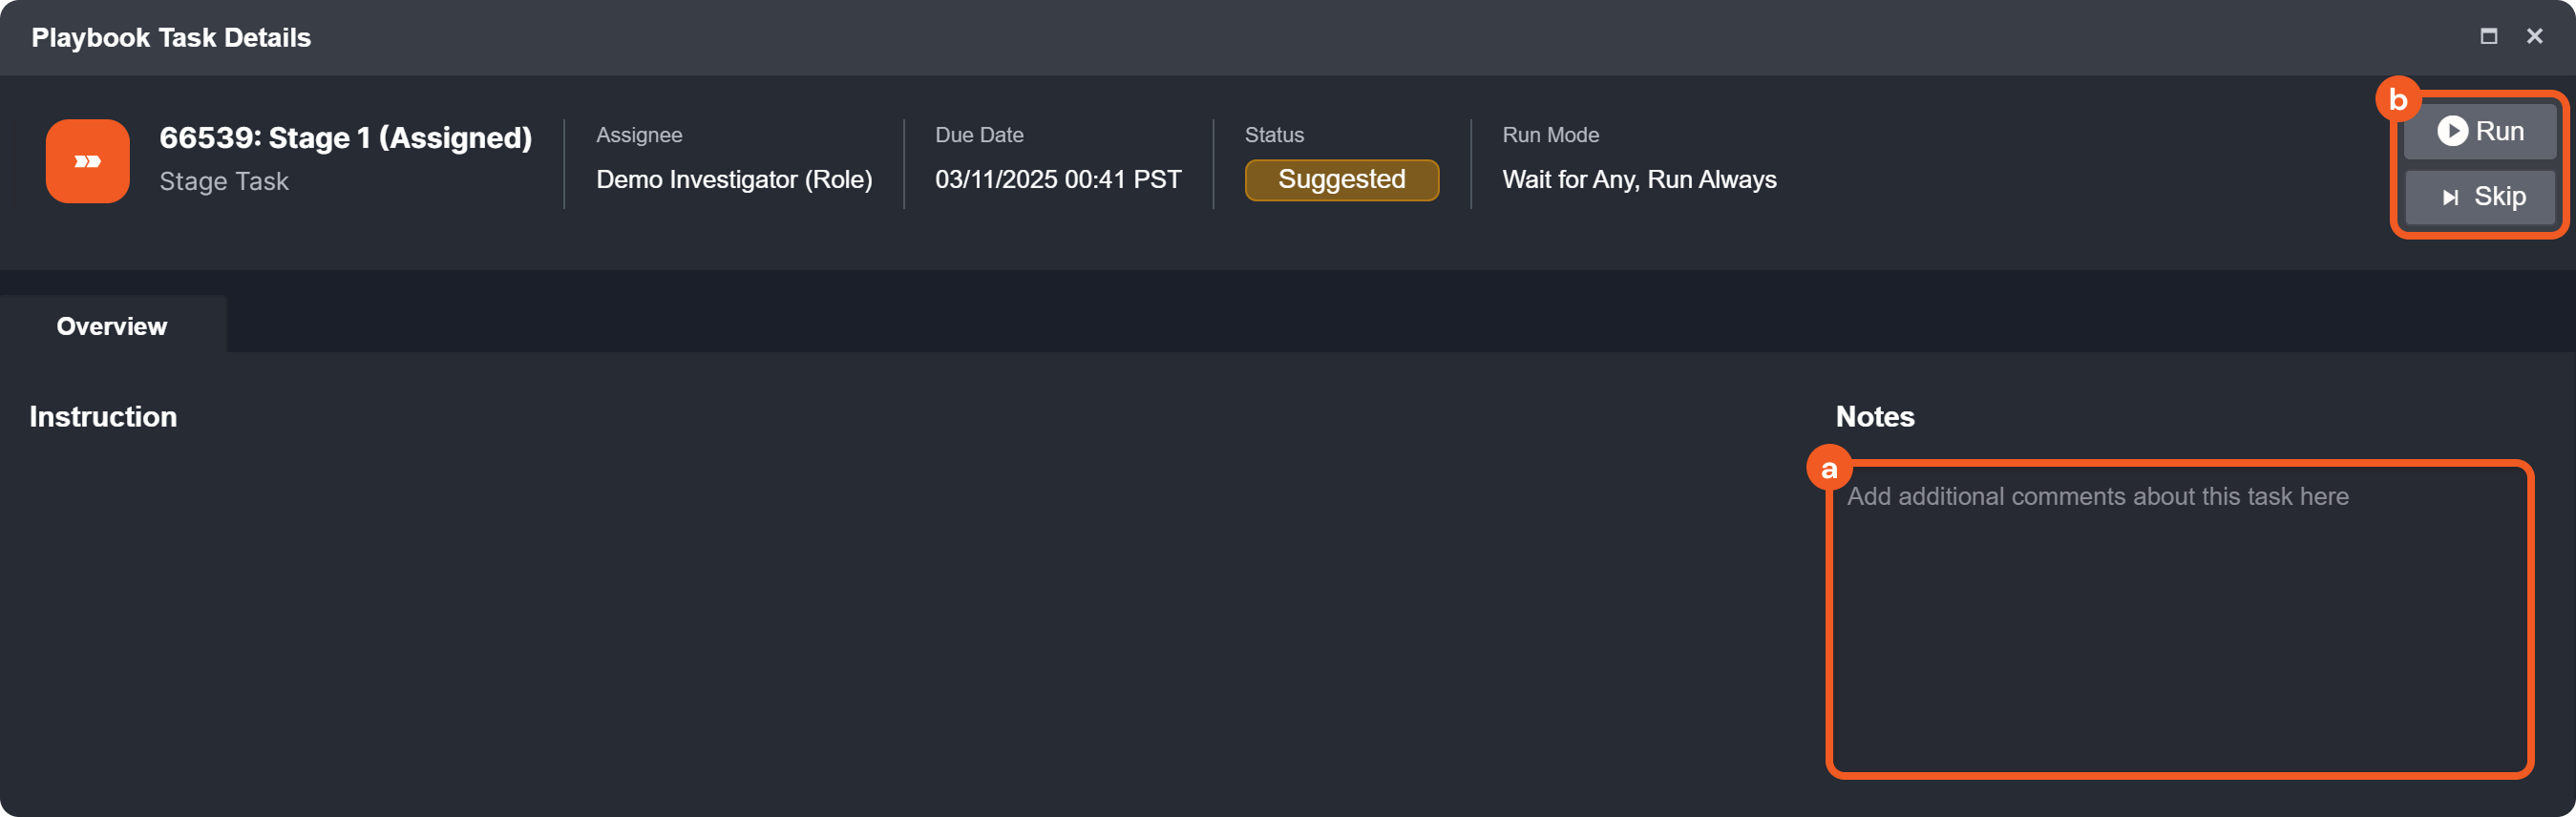
Task: Select the Demo Investigator (Role) assignee value
Action: pos(734,180)
